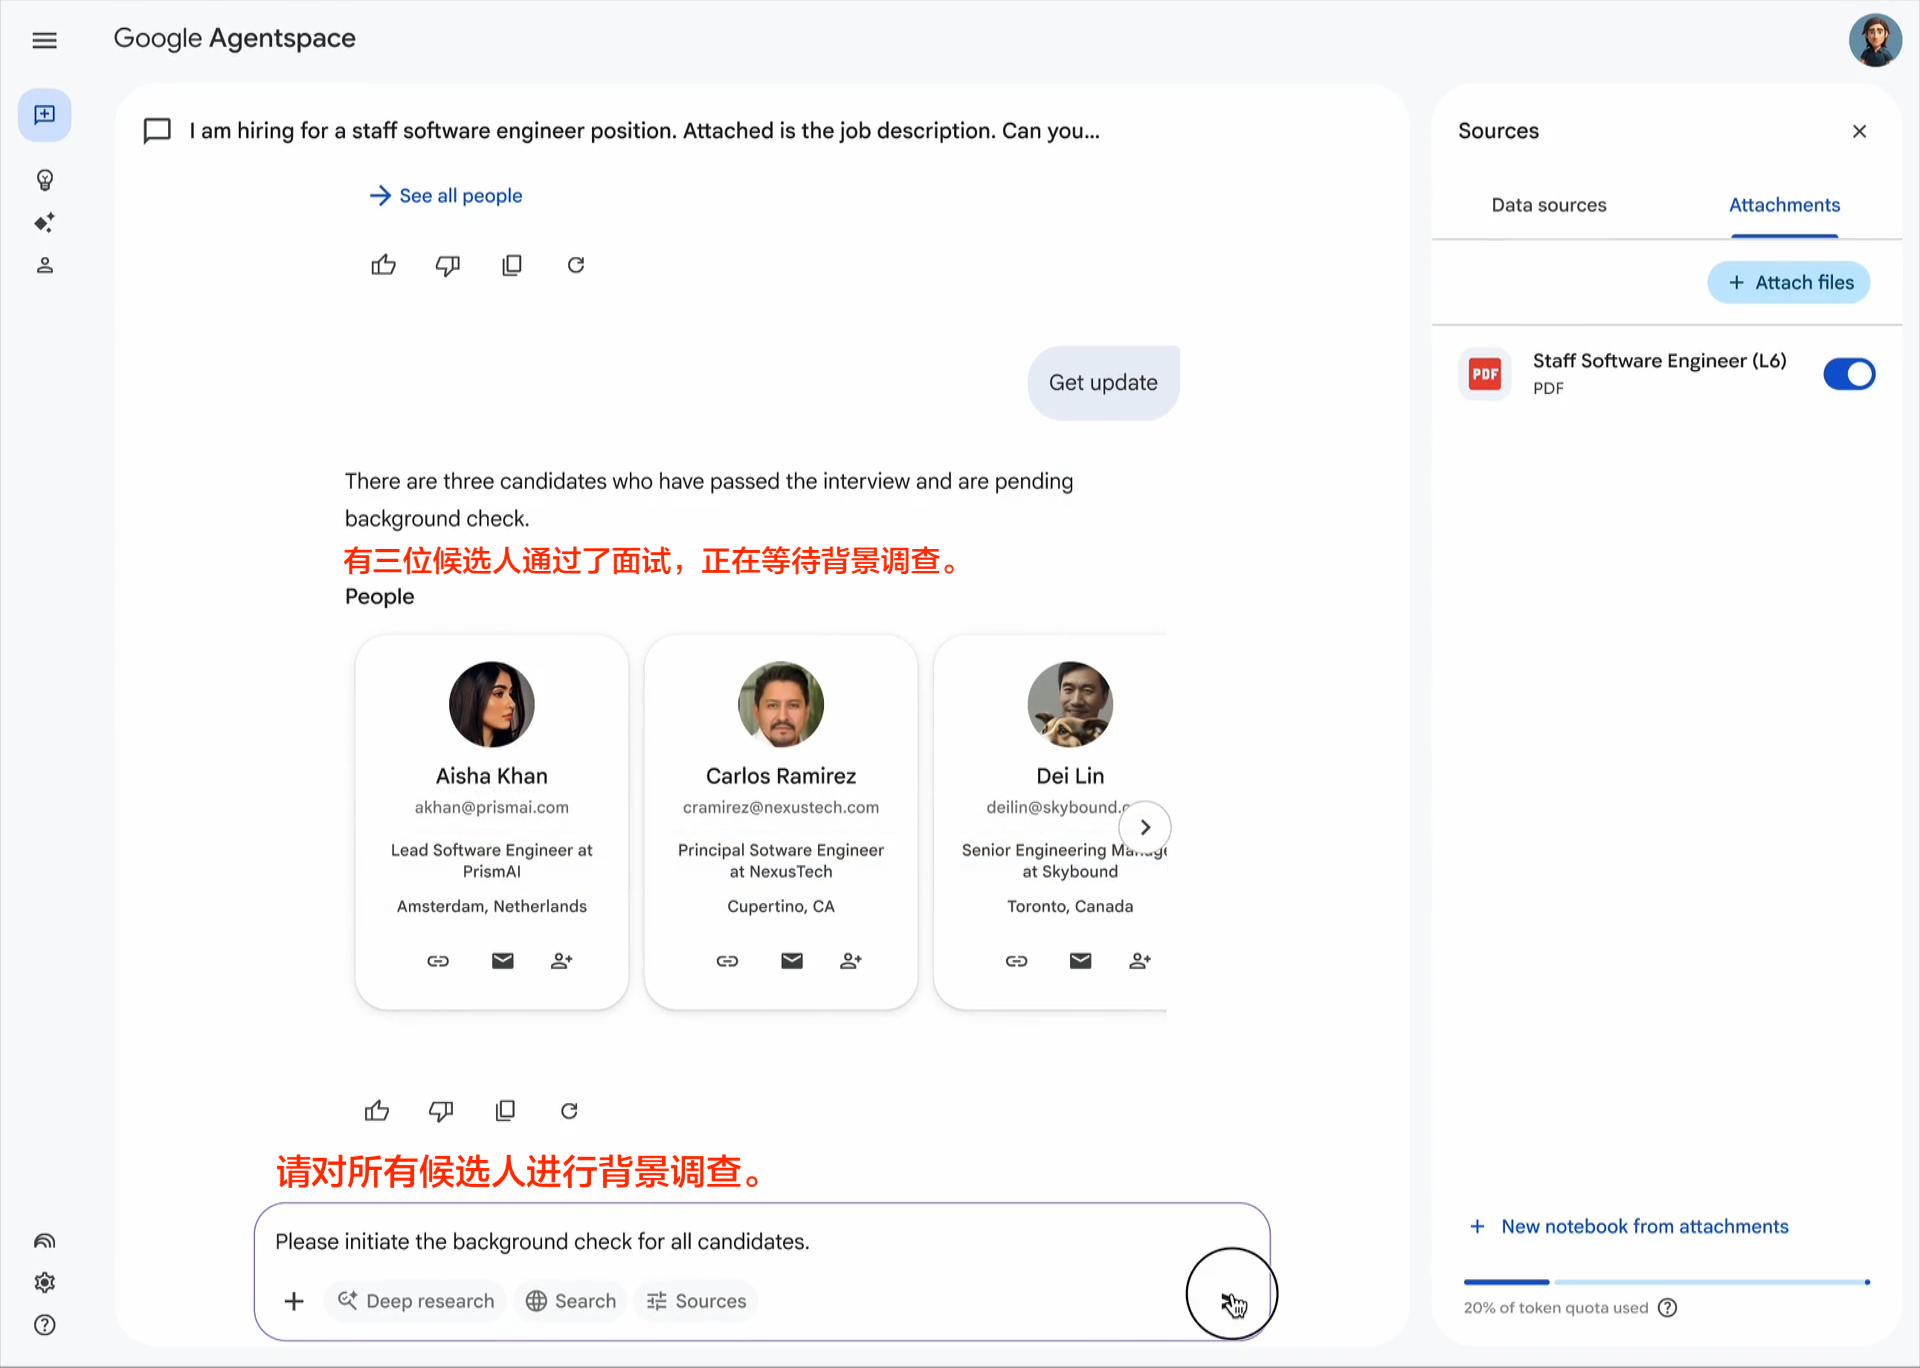Open the Sources options chip
The image size is (1920, 1368).
pos(697,1301)
